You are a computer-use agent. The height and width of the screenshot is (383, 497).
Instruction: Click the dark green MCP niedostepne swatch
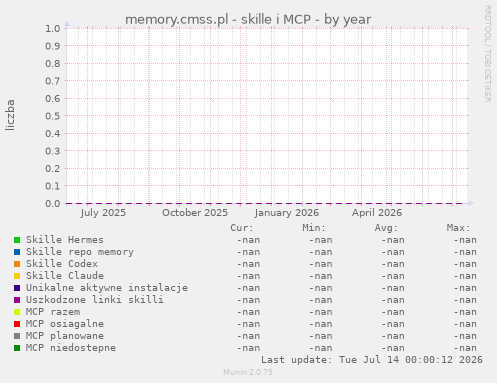tap(17, 348)
